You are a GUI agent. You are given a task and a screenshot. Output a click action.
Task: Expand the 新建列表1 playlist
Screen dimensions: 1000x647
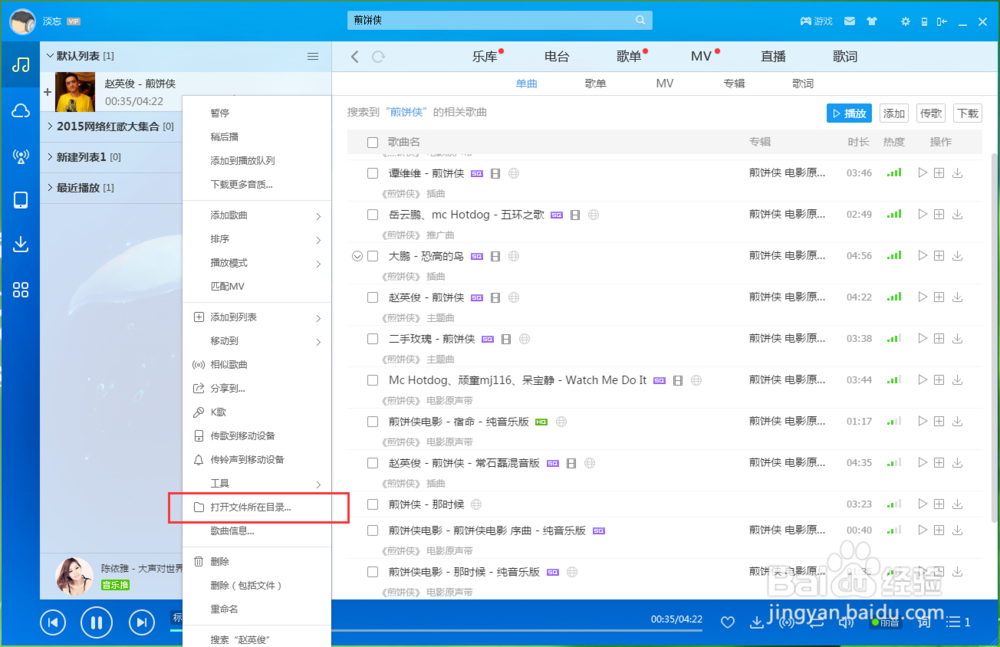(x=50, y=157)
